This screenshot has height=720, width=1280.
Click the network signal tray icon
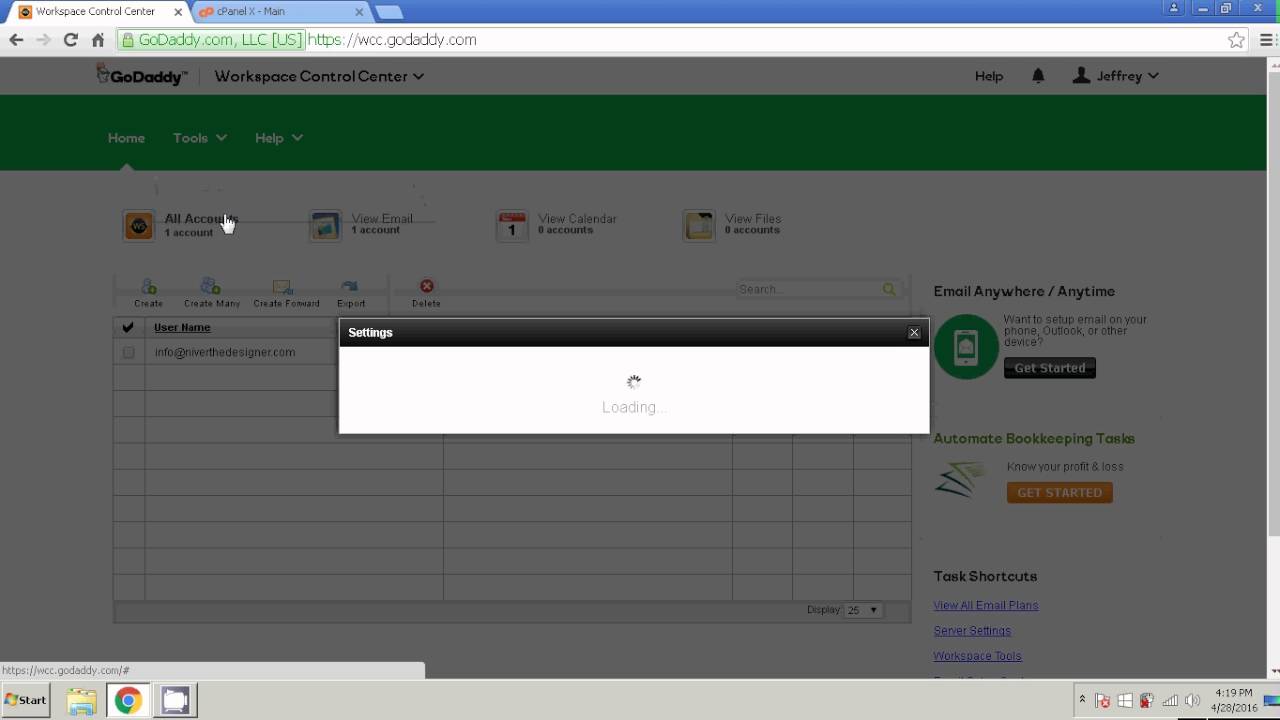point(1170,701)
